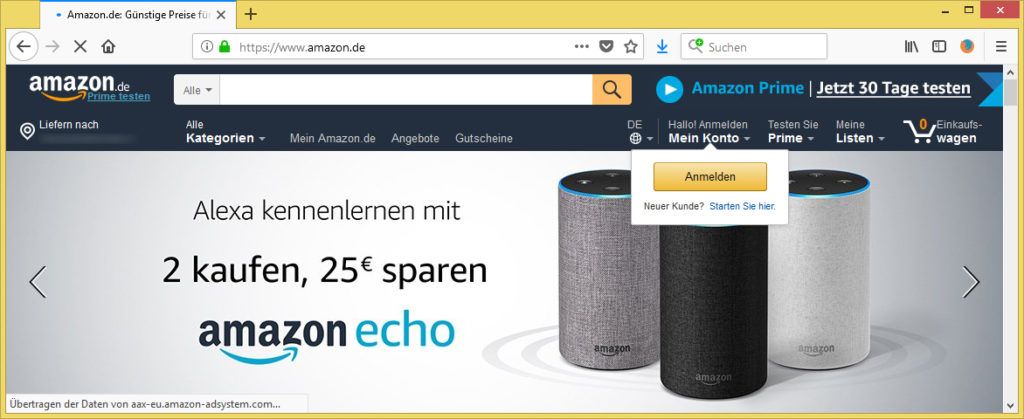Open the Downloads arrow icon
Viewport: 1024px width, 419px height.
pos(662,46)
